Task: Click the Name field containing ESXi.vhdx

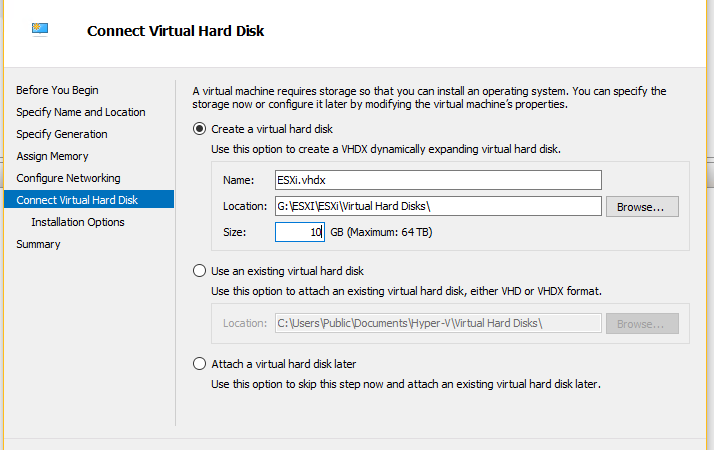Action: pos(437,180)
